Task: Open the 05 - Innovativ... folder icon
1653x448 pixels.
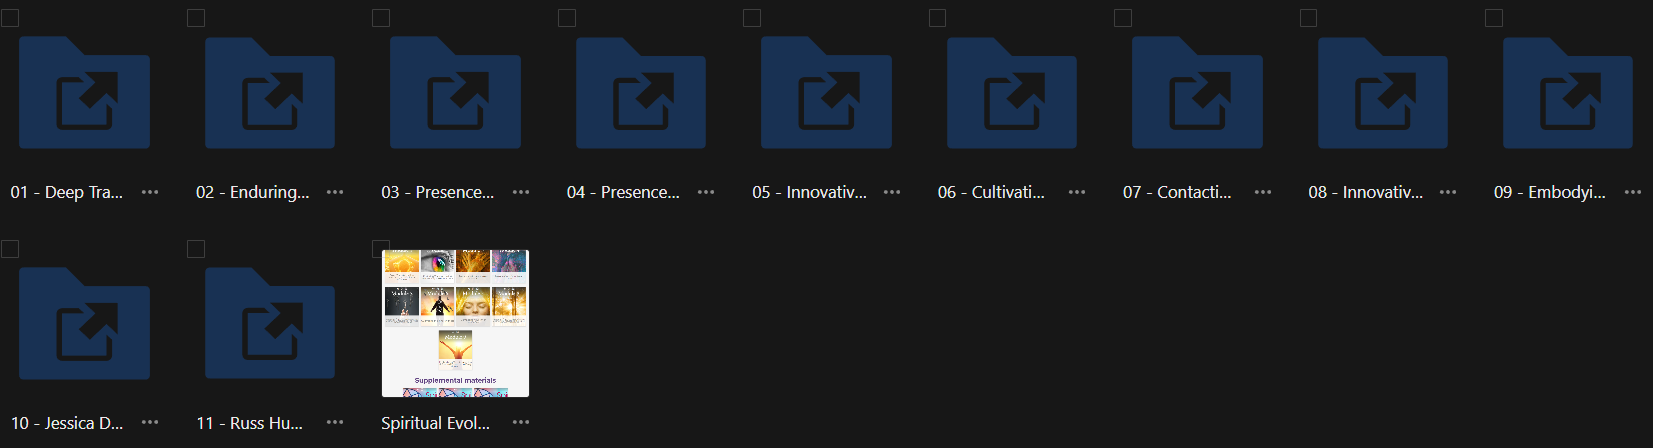Action: [826, 93]
